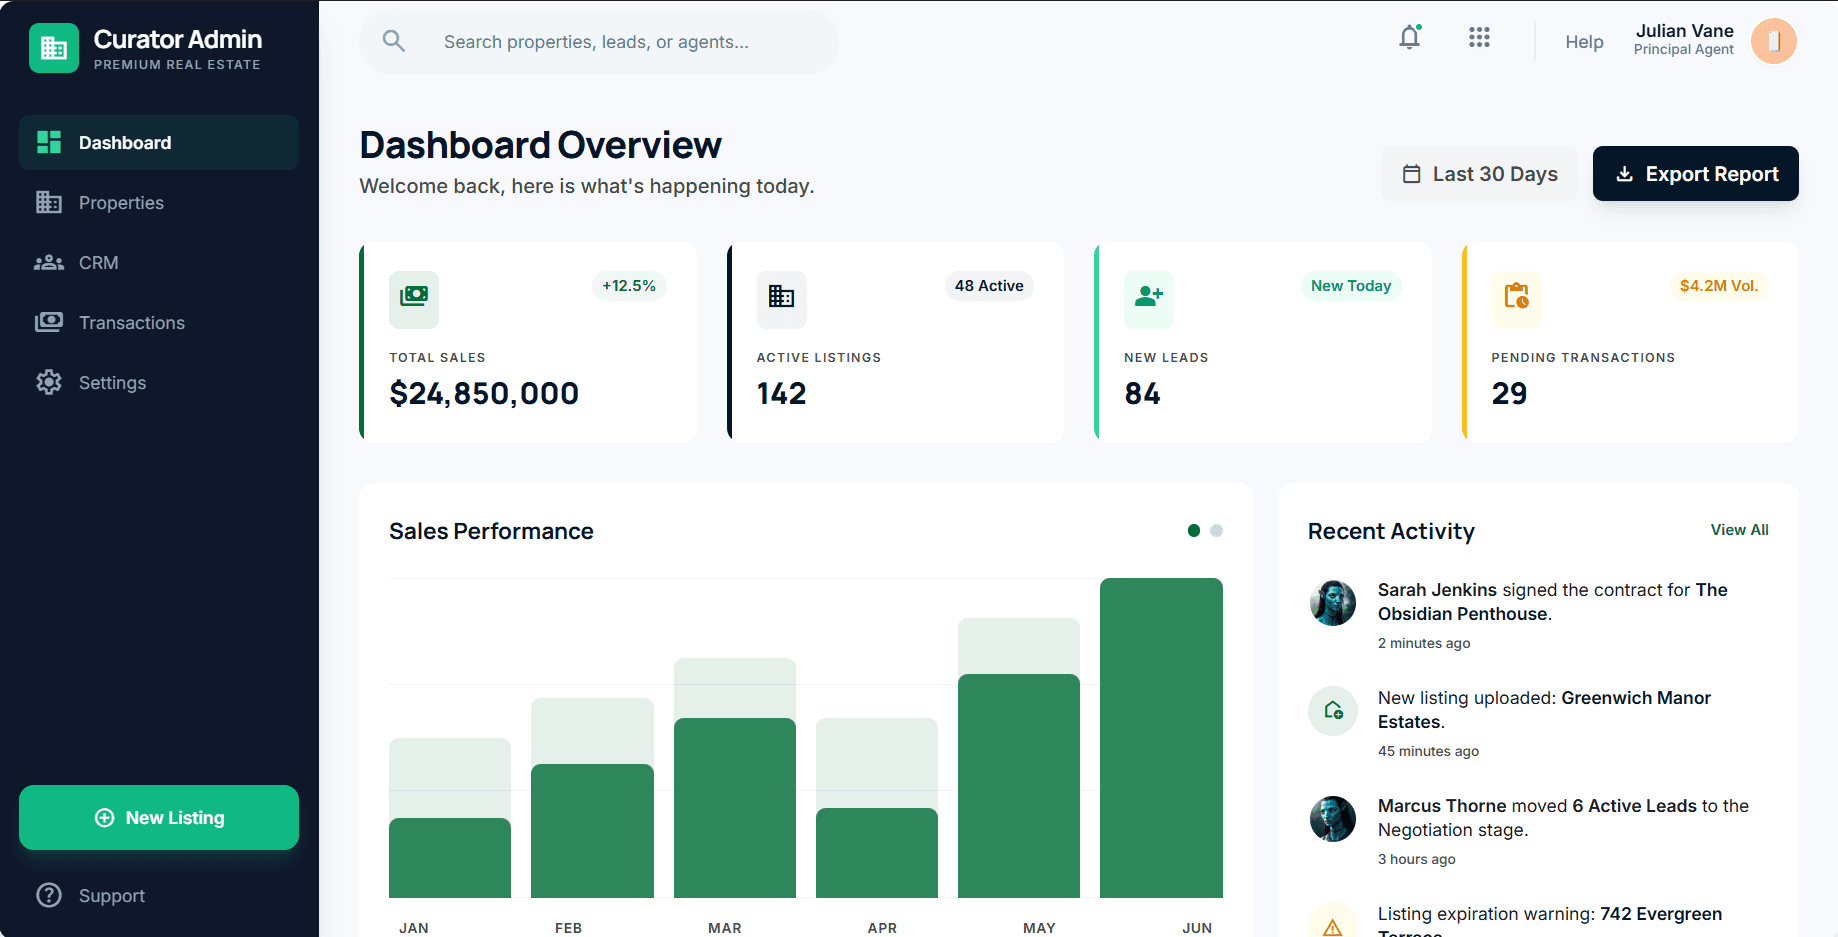This screenshot has width=1838, height=937.
Task: Click the Transactions wallet icon
Action: [x=48, y=322]
